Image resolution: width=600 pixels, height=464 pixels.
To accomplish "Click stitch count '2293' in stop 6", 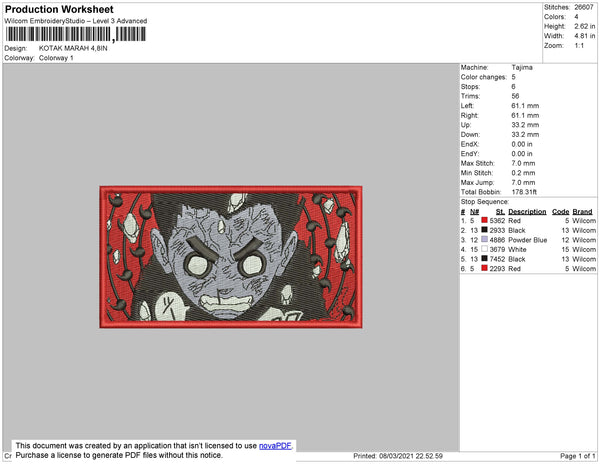I will click(497, 269).
